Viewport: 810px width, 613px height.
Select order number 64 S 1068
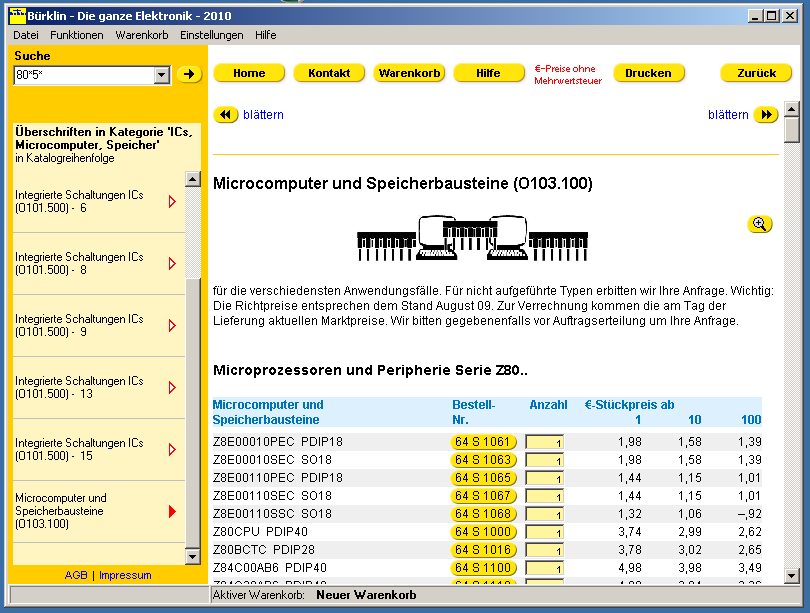coord(483,514)
